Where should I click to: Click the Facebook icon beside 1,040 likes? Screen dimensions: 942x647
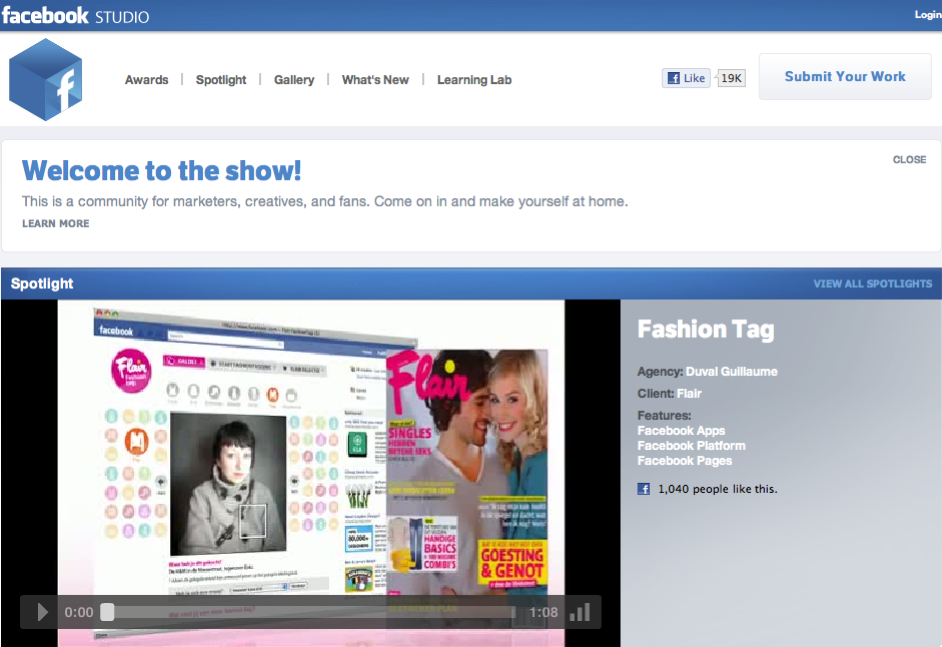[x=643, y=489]
